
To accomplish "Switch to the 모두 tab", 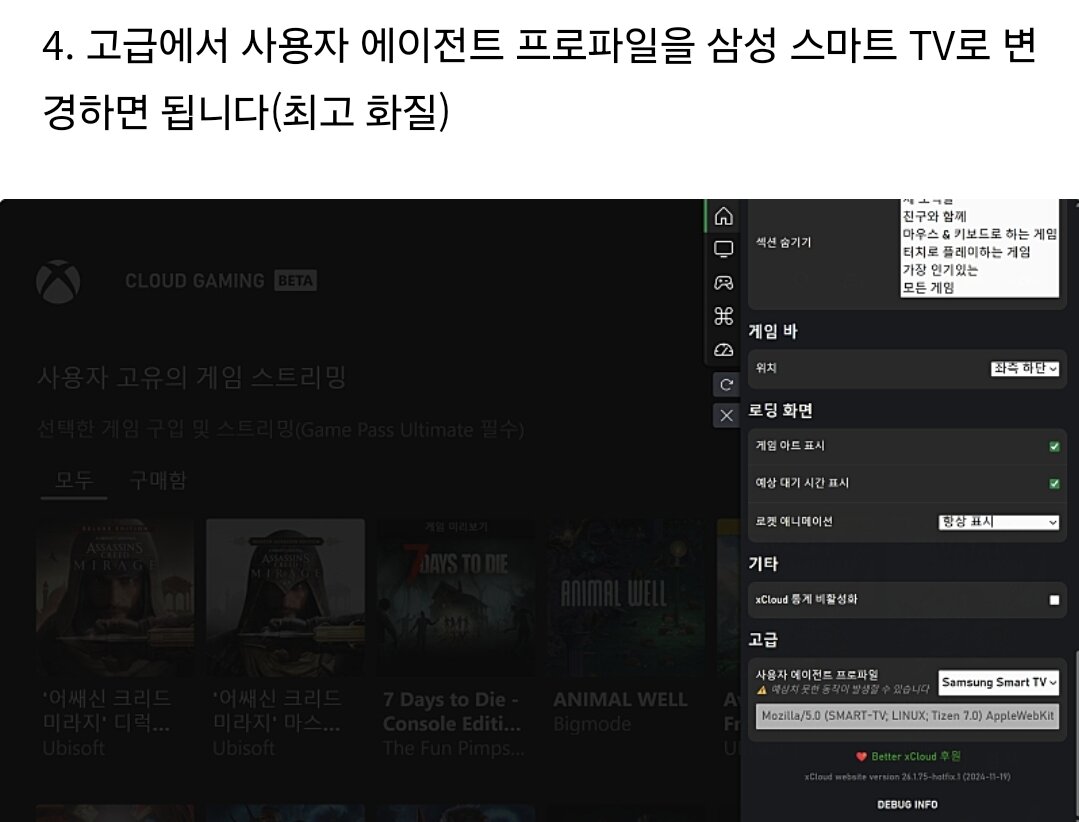I will pyautogui.click(x=74, y=479).
